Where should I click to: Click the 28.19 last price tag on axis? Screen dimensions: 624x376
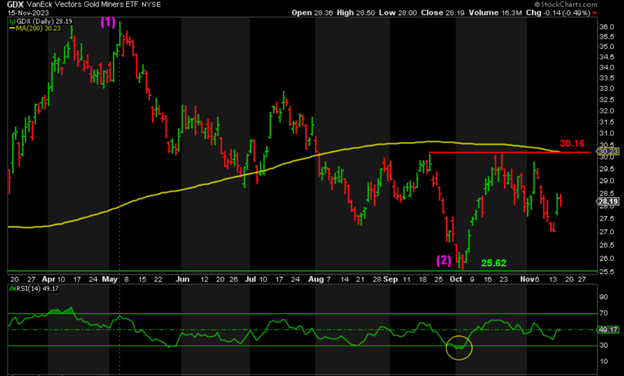(x=607, y=201)
